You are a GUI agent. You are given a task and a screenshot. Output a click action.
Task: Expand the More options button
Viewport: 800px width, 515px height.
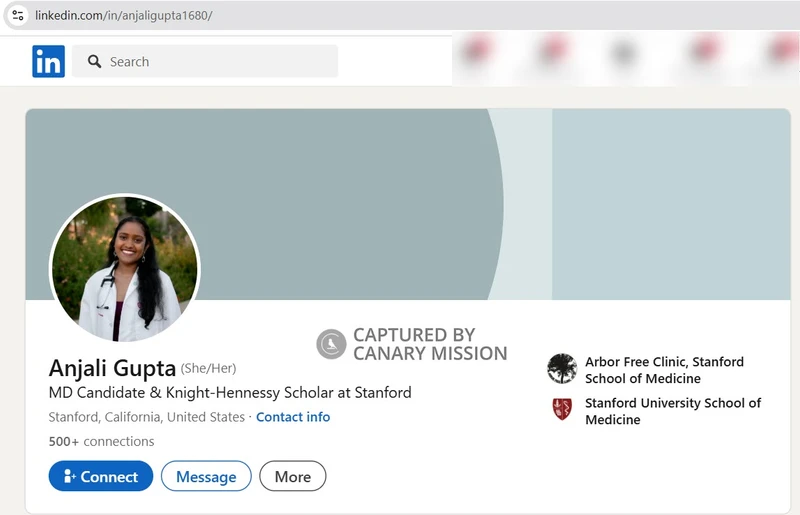293,476
